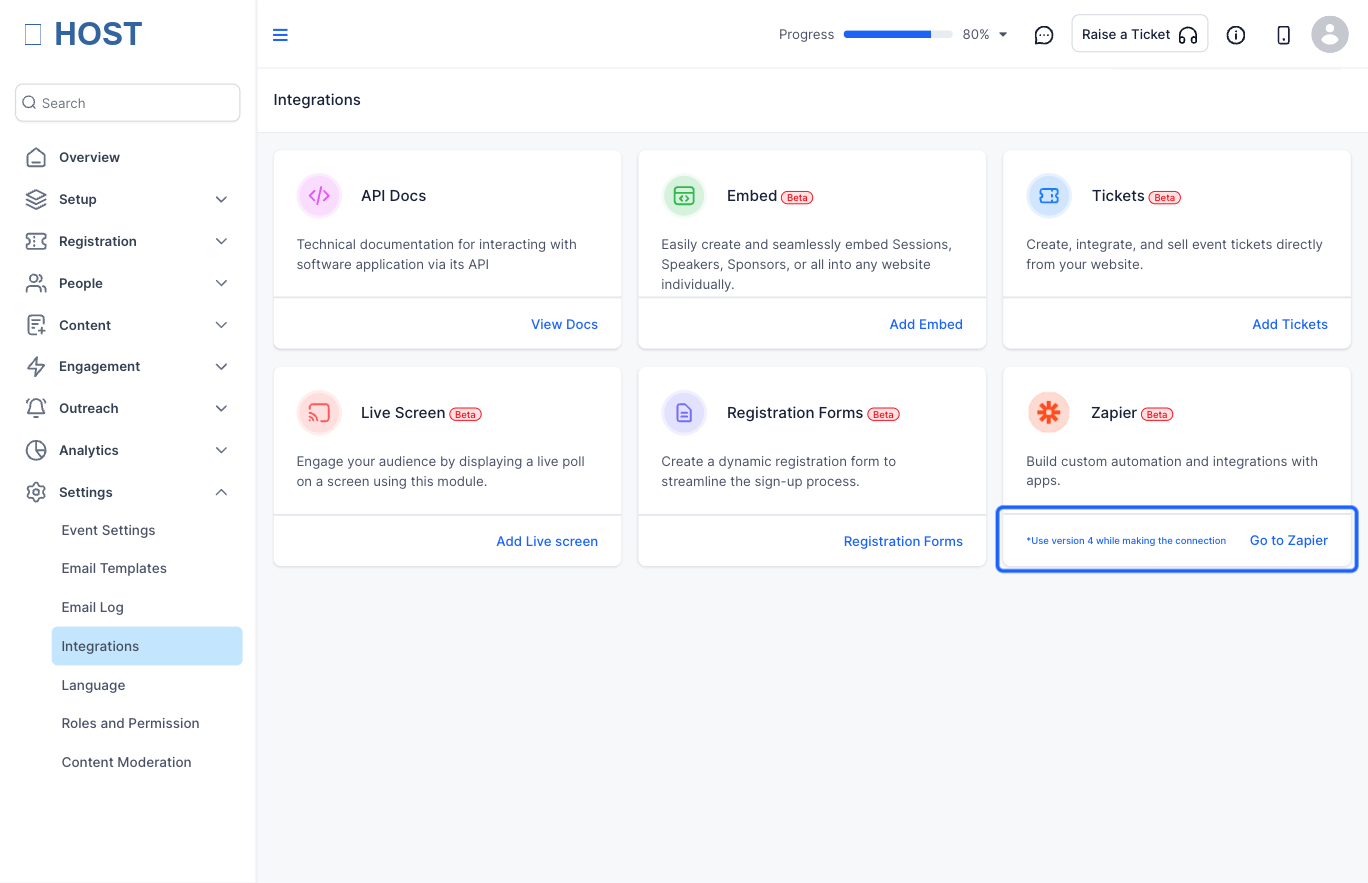Click the Analytics pie chart icon
Viewport: 1368px width, 883px height.
[36, 450]
